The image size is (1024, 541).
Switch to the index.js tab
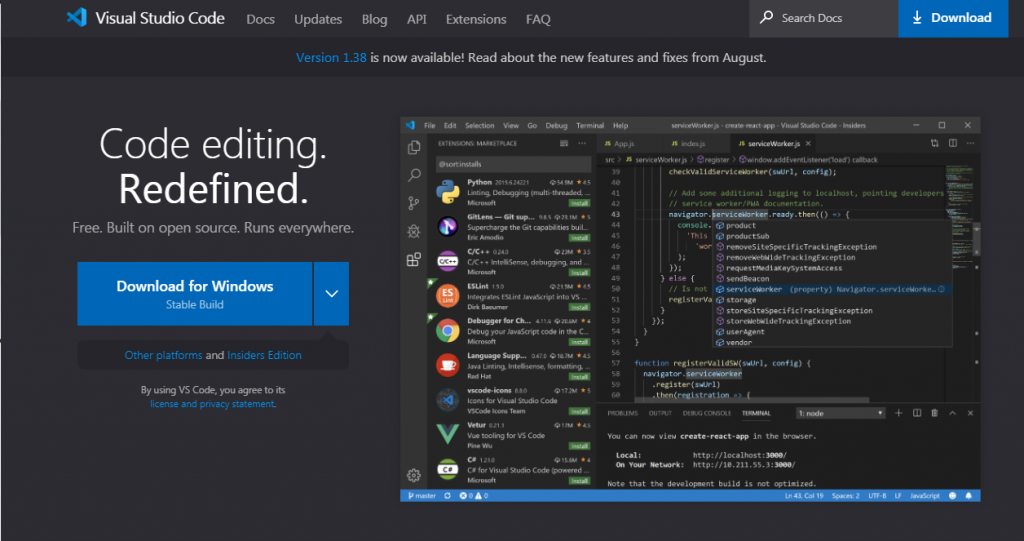point(688,143)
